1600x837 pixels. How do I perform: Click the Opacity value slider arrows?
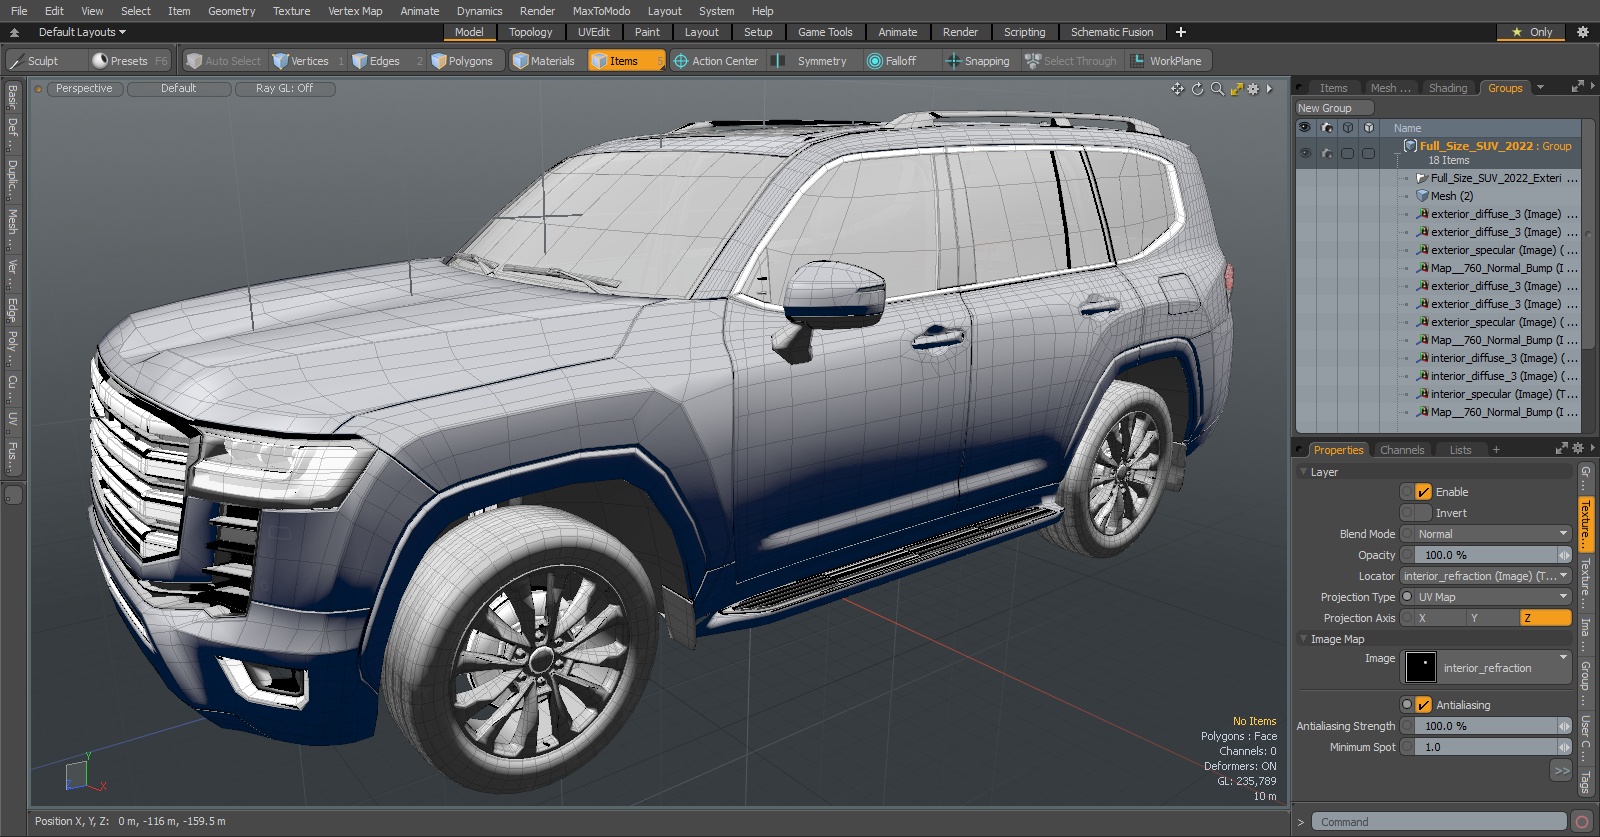1564,555
